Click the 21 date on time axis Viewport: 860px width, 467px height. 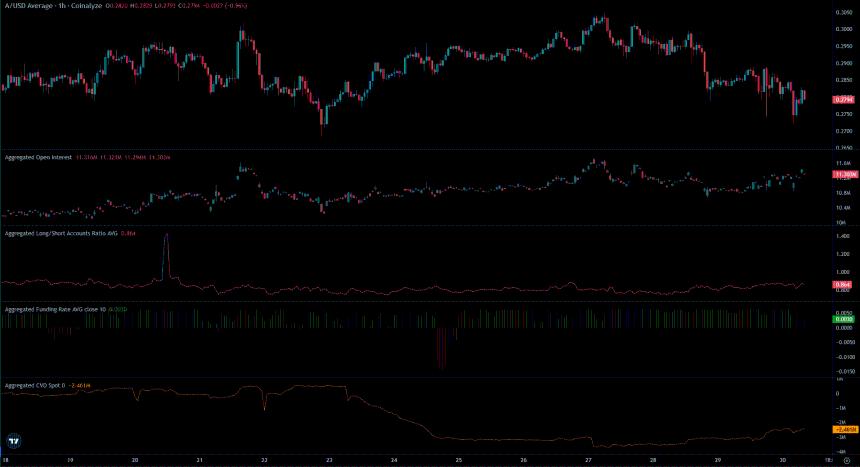[x=200, y=460]
